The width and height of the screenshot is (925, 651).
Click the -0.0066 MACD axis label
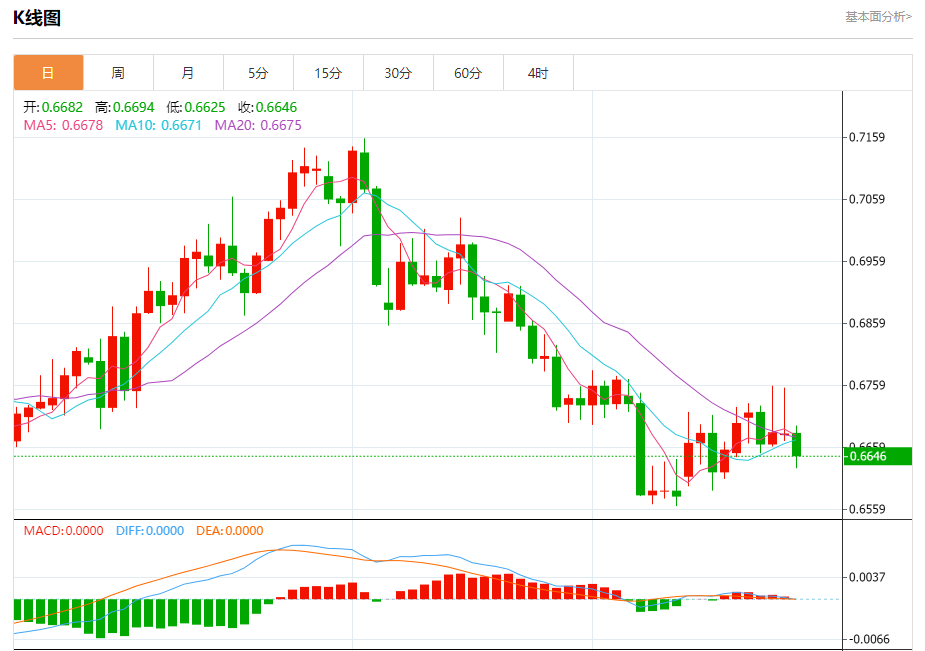[x=867, y=639]
